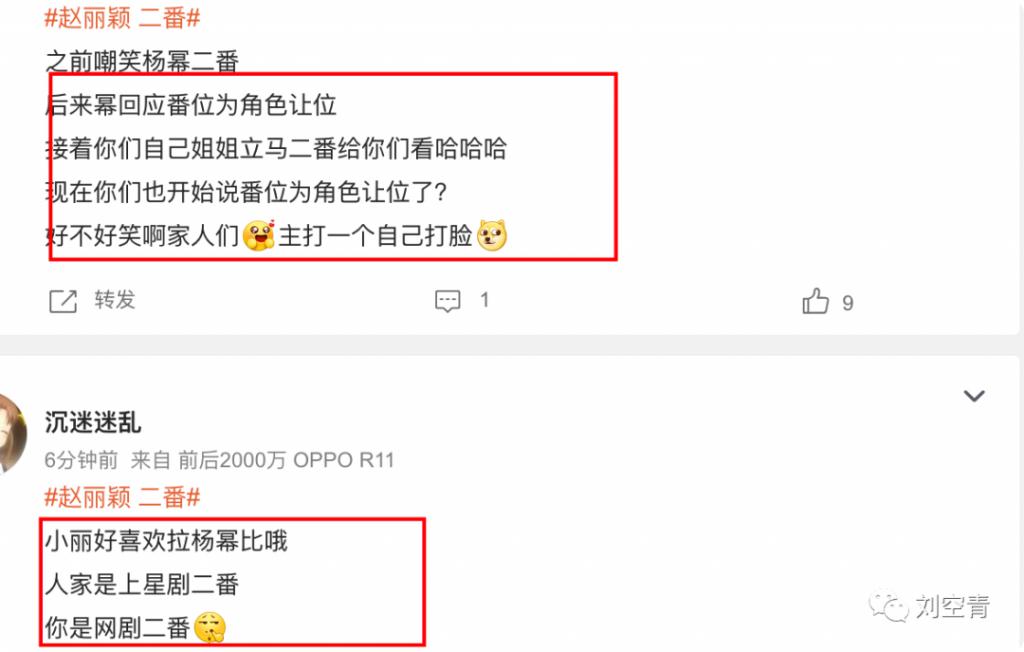Click the doge emoji after 自己打脸
The height and width of the screenshot is (652, 1024).
[492, 235]
